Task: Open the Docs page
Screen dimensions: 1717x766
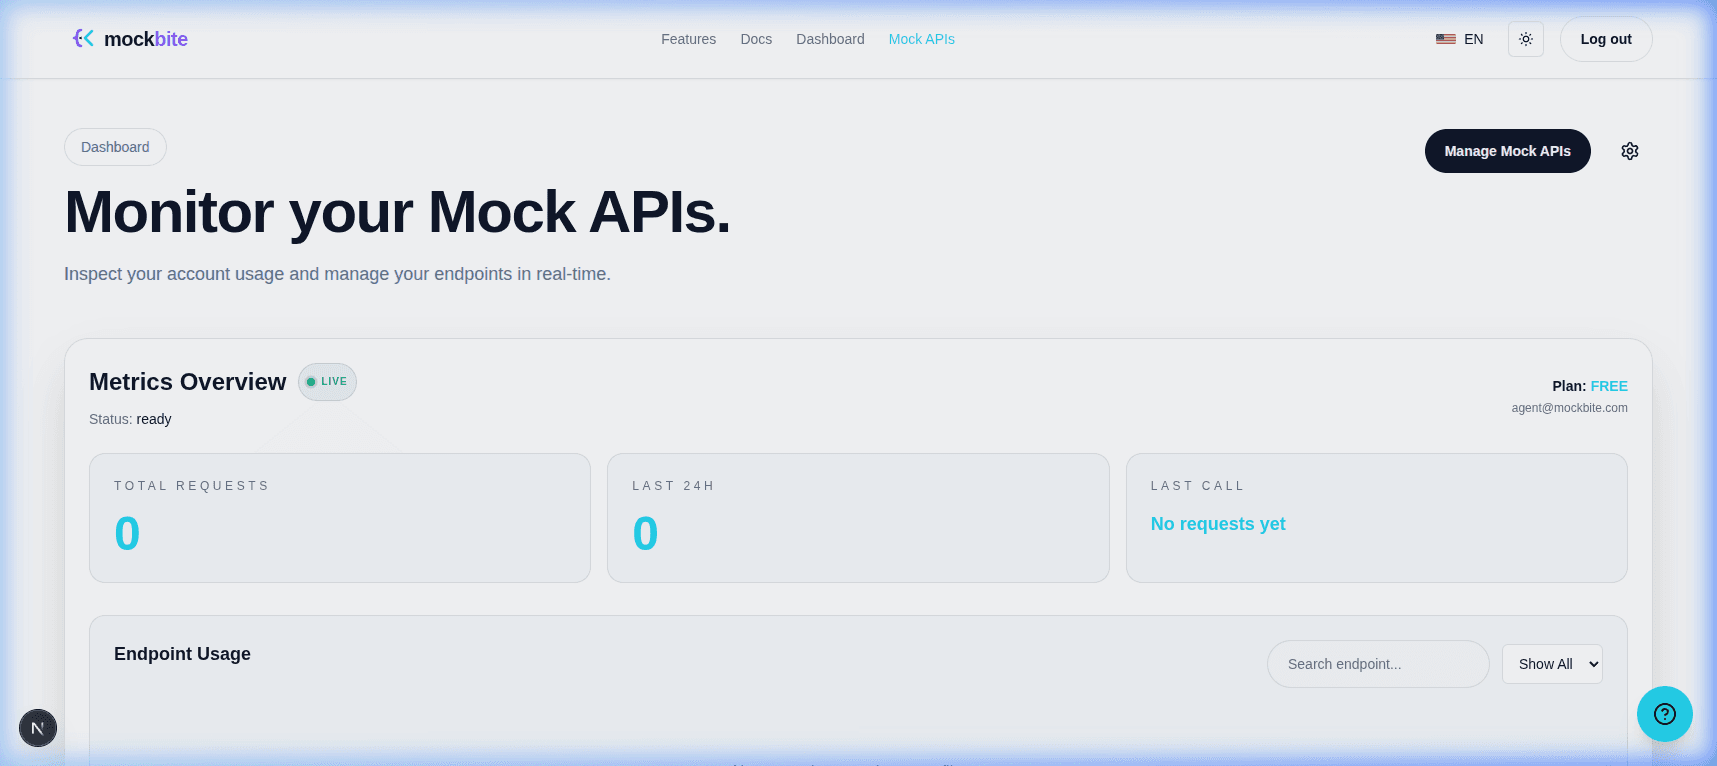Action: [x=756, y=39]
